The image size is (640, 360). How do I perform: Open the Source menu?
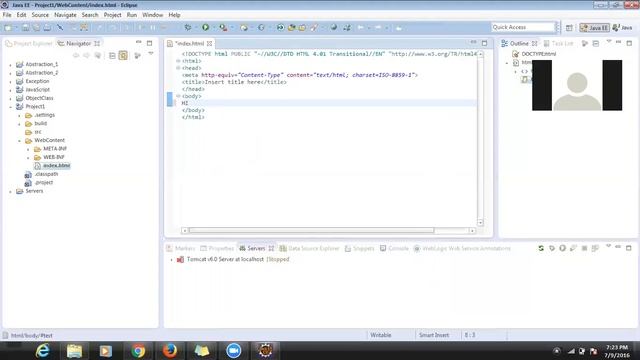tap(40, 15)
